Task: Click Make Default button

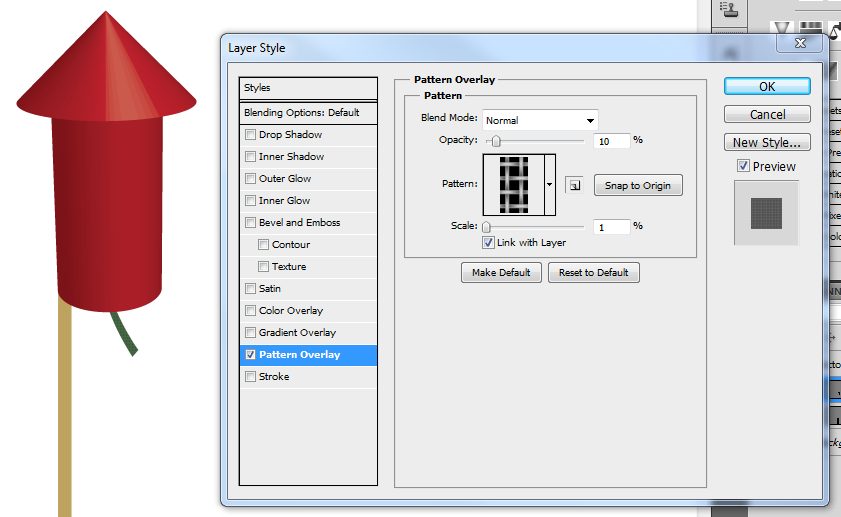Action: [x=501, y=272]
